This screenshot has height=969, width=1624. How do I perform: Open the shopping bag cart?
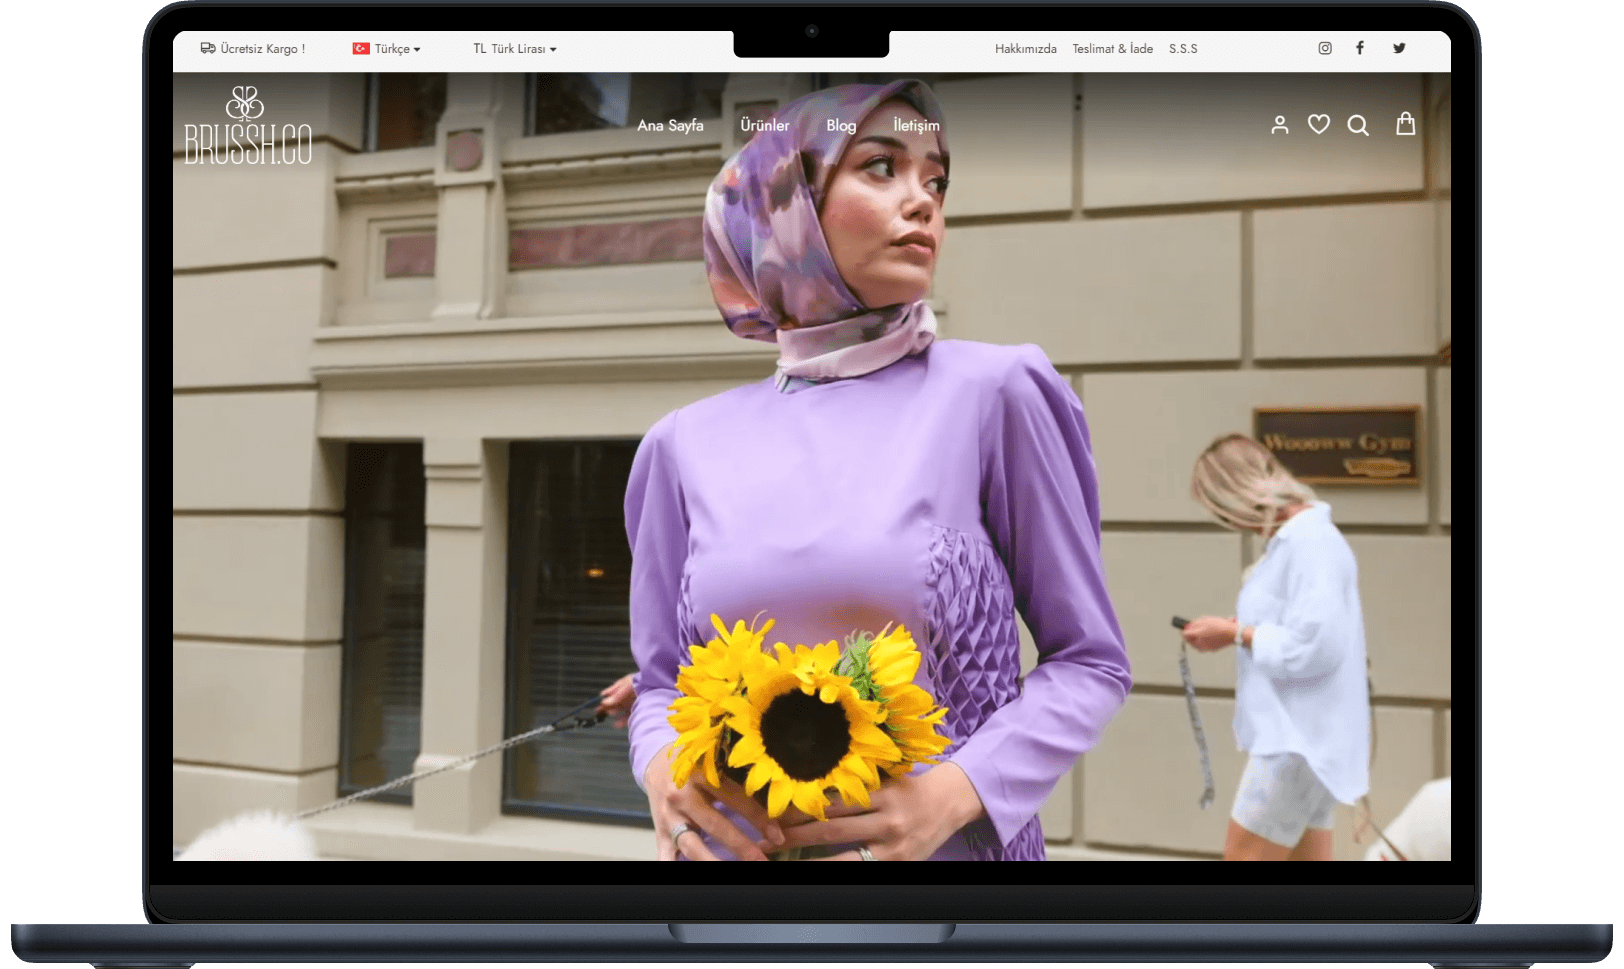tap(1405, 124)
